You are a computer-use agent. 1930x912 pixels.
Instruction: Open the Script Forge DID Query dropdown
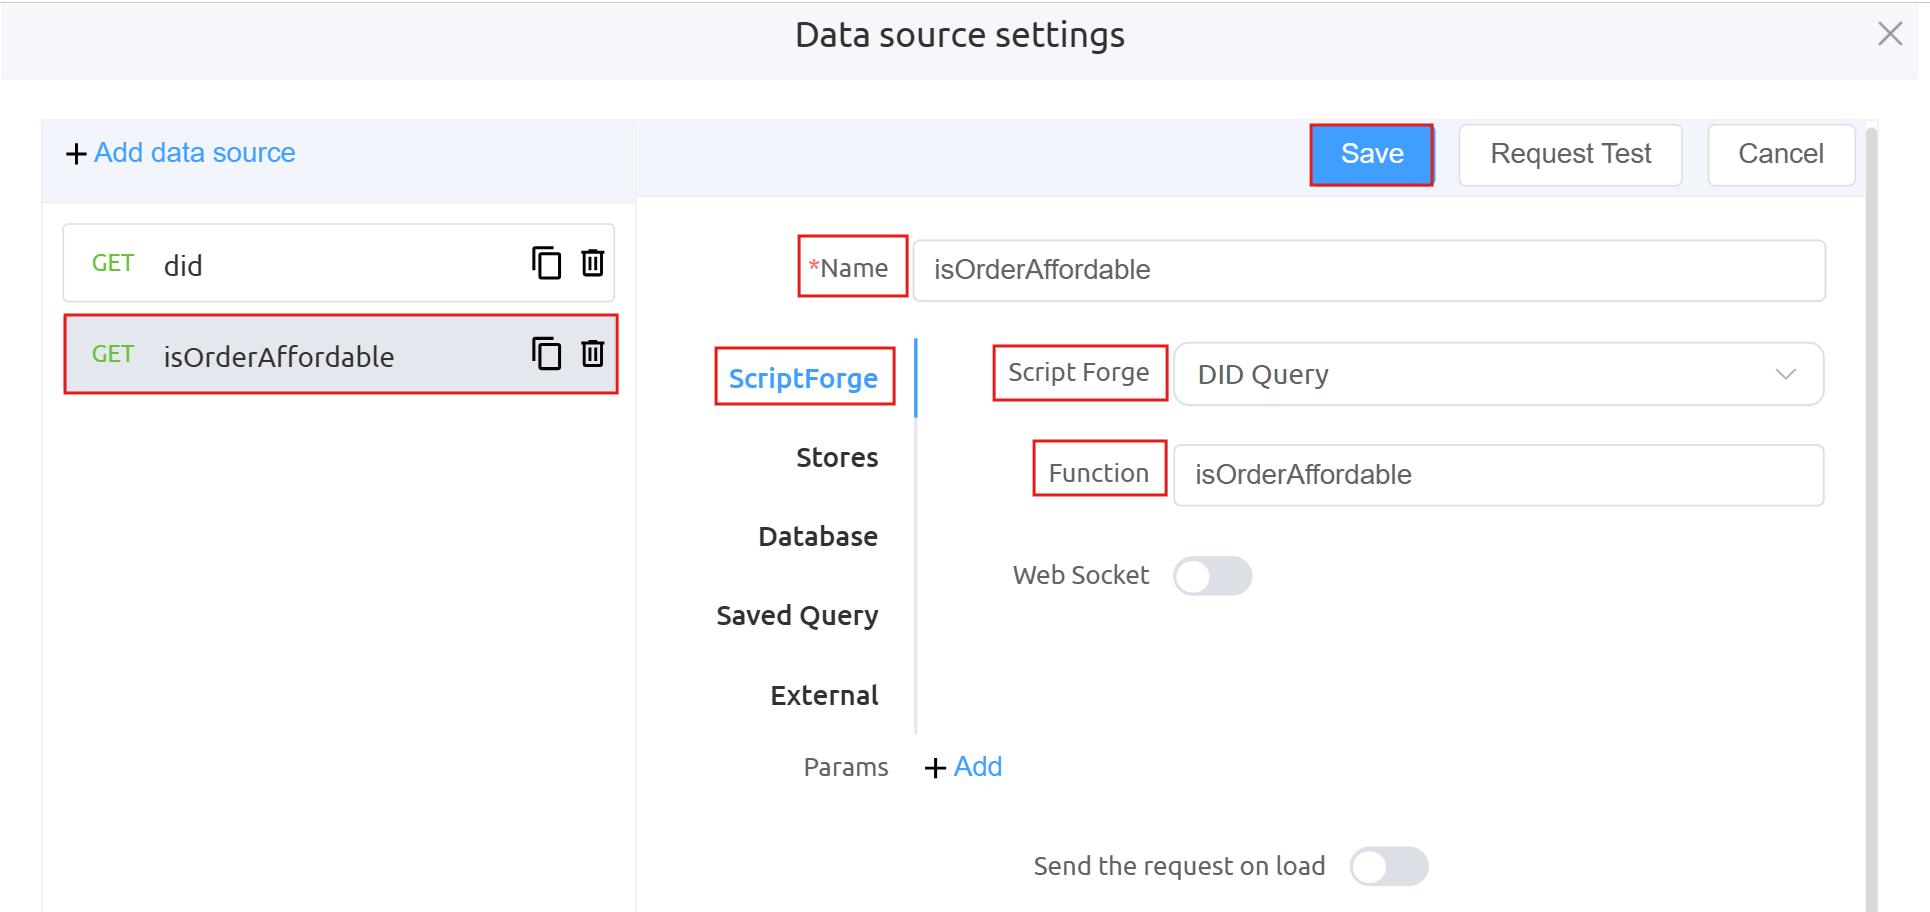pos(1497,375)
